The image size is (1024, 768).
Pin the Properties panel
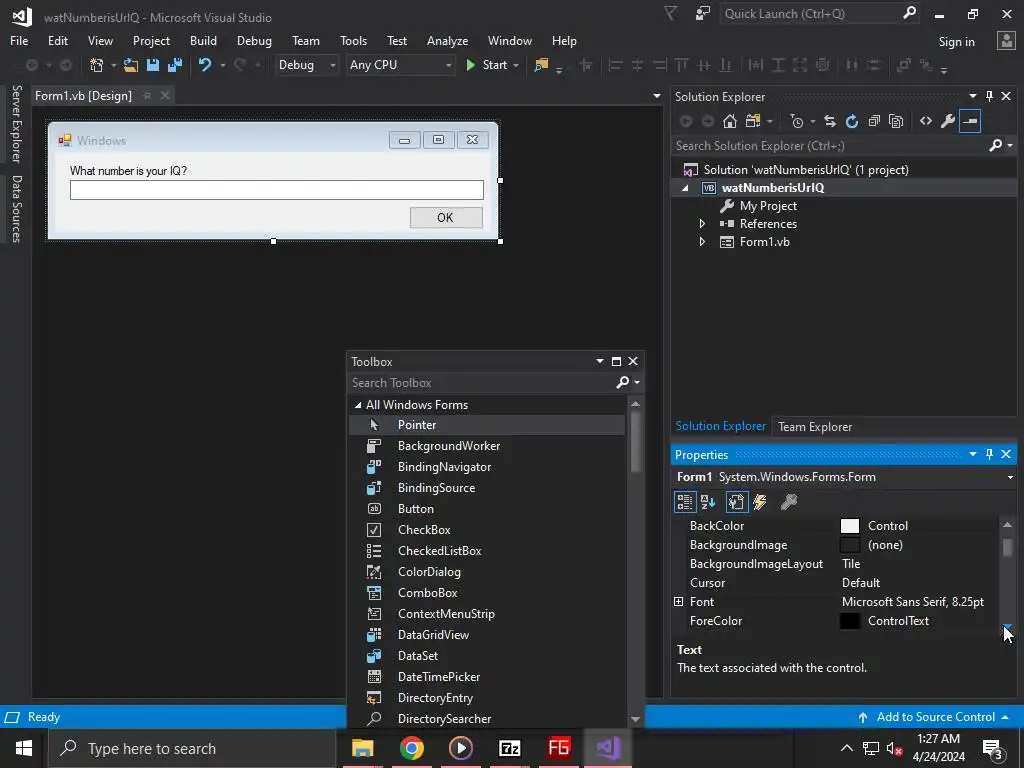coord(989,454)
